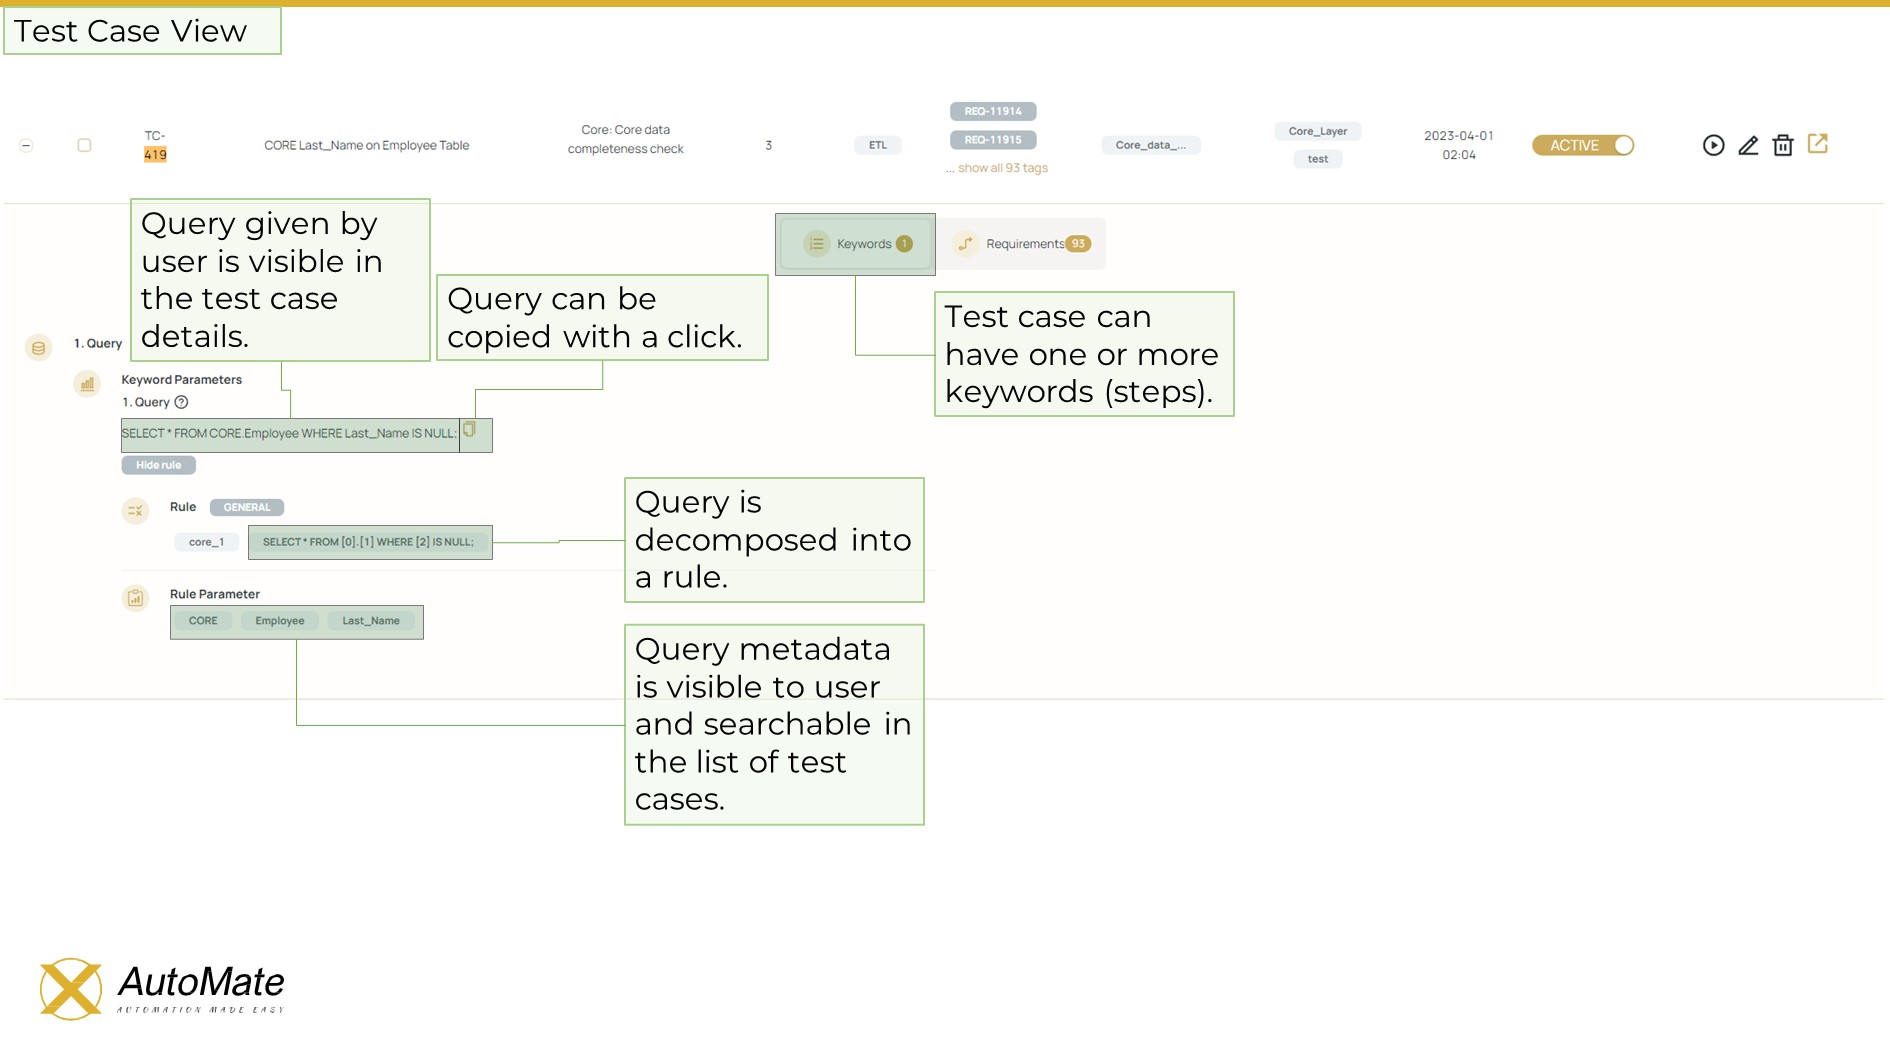Image resolution: width=1890 pixels, height=1058 pixels.
Task: Select the chart icon next to Keyword Parameters
Action: pyautogui.click(x=86, y=384)
